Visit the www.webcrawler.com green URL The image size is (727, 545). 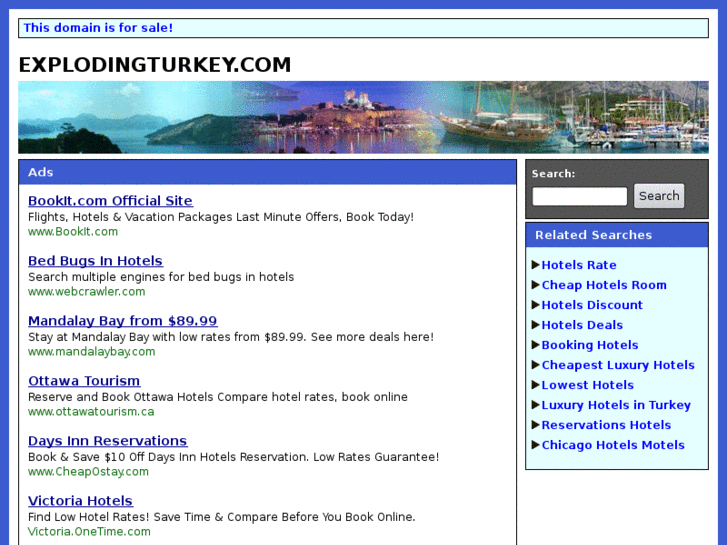[87, 291]
